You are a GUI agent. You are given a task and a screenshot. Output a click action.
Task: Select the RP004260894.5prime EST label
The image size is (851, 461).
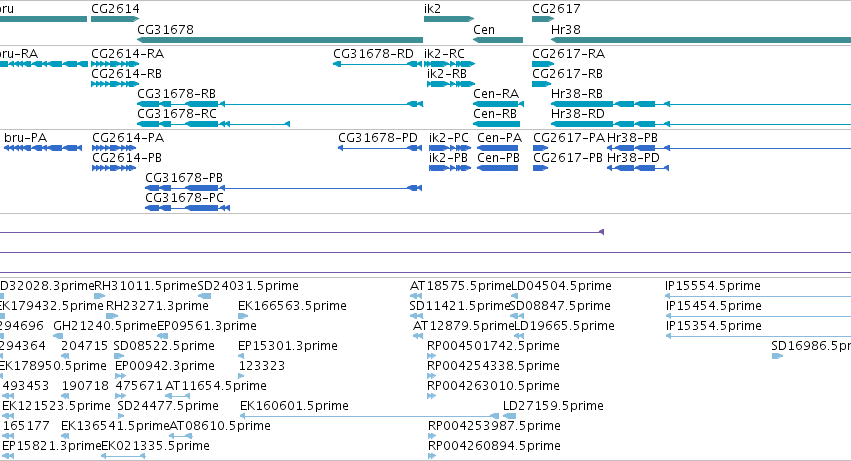click(x=494, y=446)
